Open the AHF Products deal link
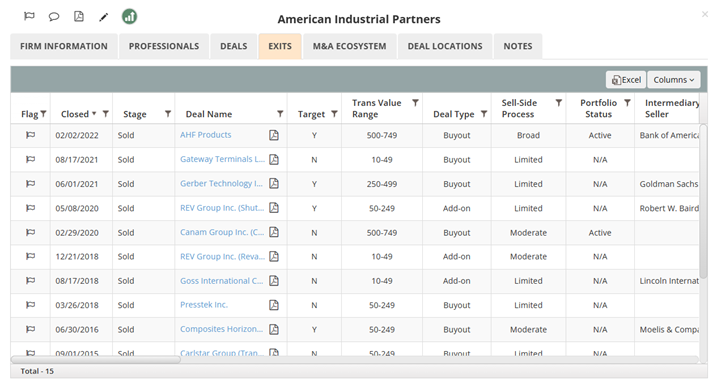Viewport: 717px width, 380px height. pos(205,135)
